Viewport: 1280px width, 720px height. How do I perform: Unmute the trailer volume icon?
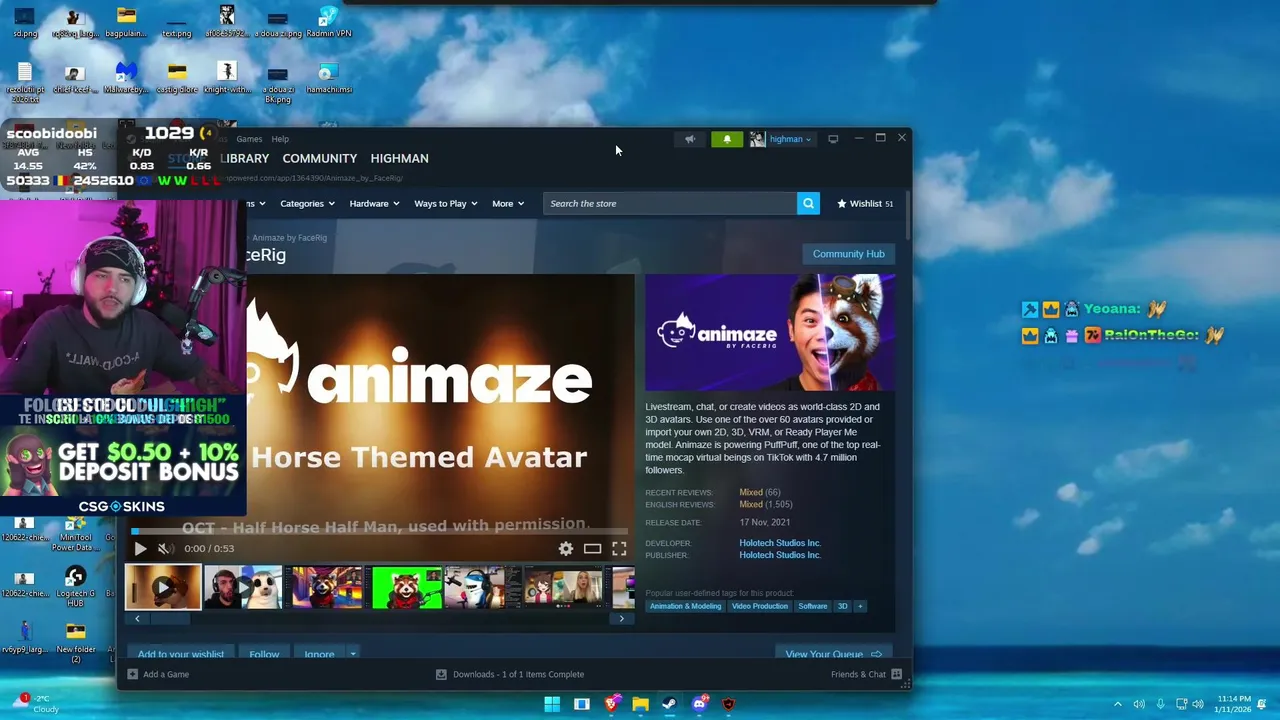click(x=165, y=548)
